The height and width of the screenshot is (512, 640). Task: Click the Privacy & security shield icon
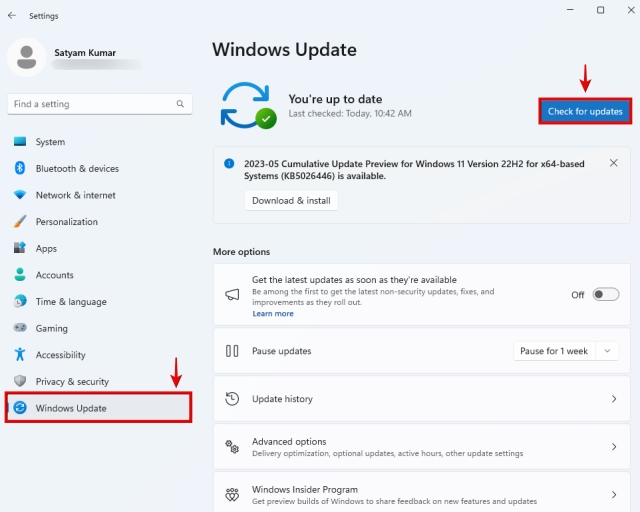(20, 381)
